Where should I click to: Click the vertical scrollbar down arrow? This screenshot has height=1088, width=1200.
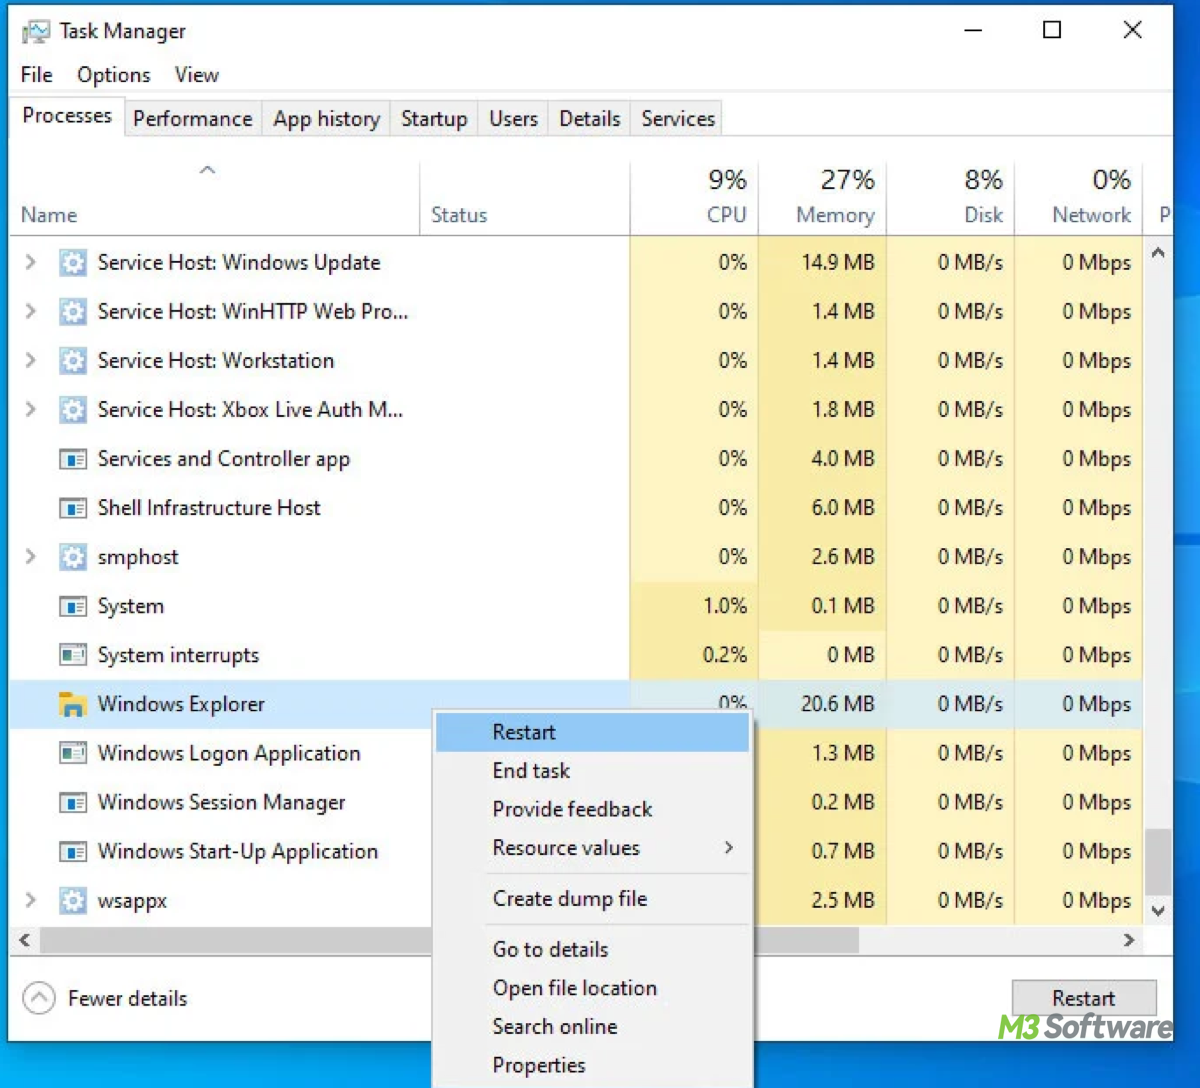[1158, 911]
